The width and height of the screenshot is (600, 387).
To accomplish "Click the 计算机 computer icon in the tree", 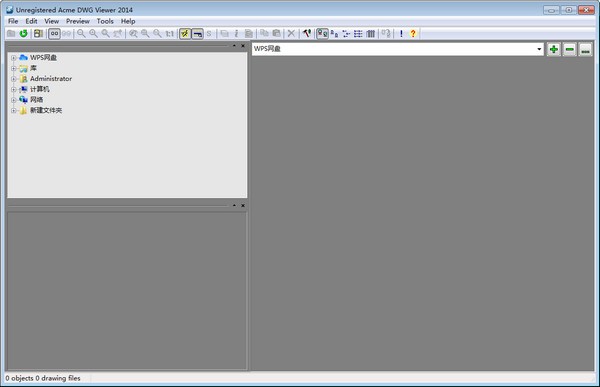I will (x=23, y=89).
